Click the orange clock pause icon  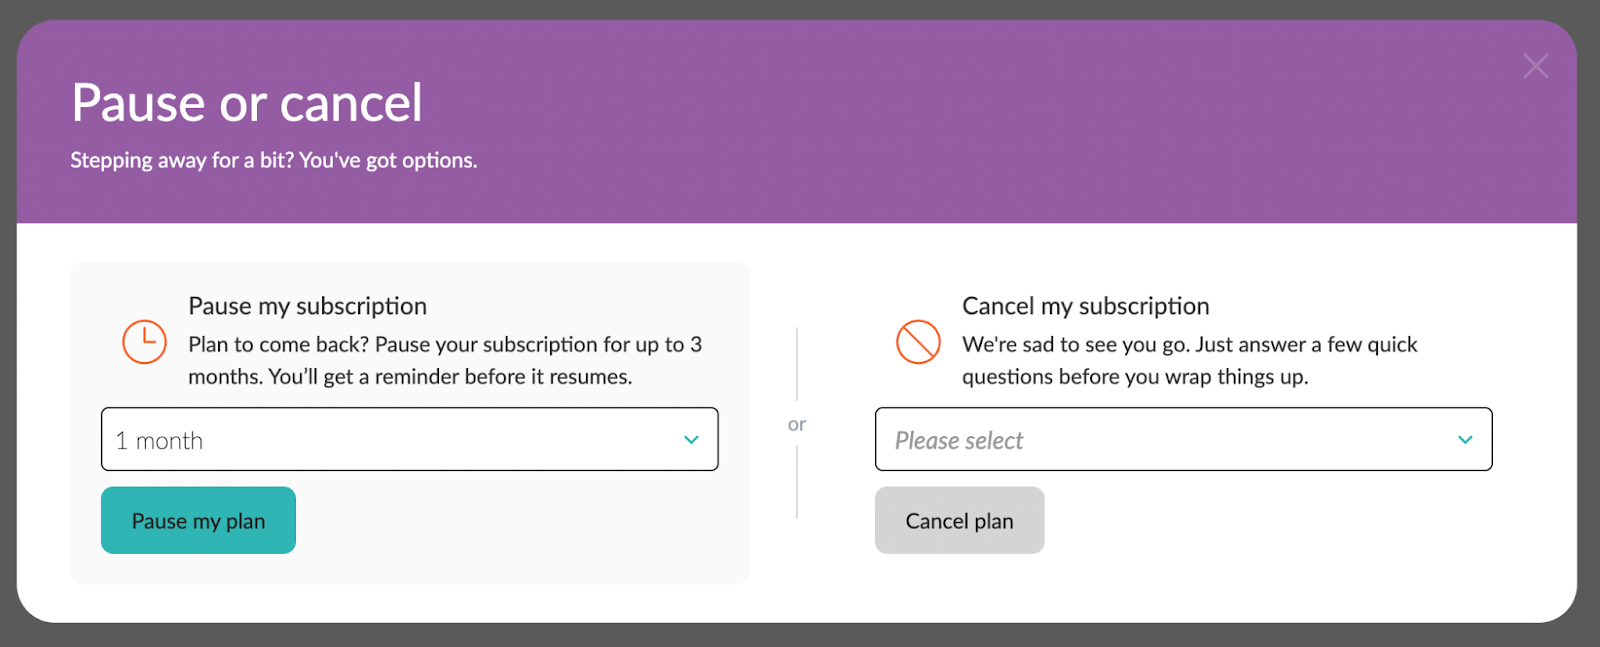(x=144, y=342)
